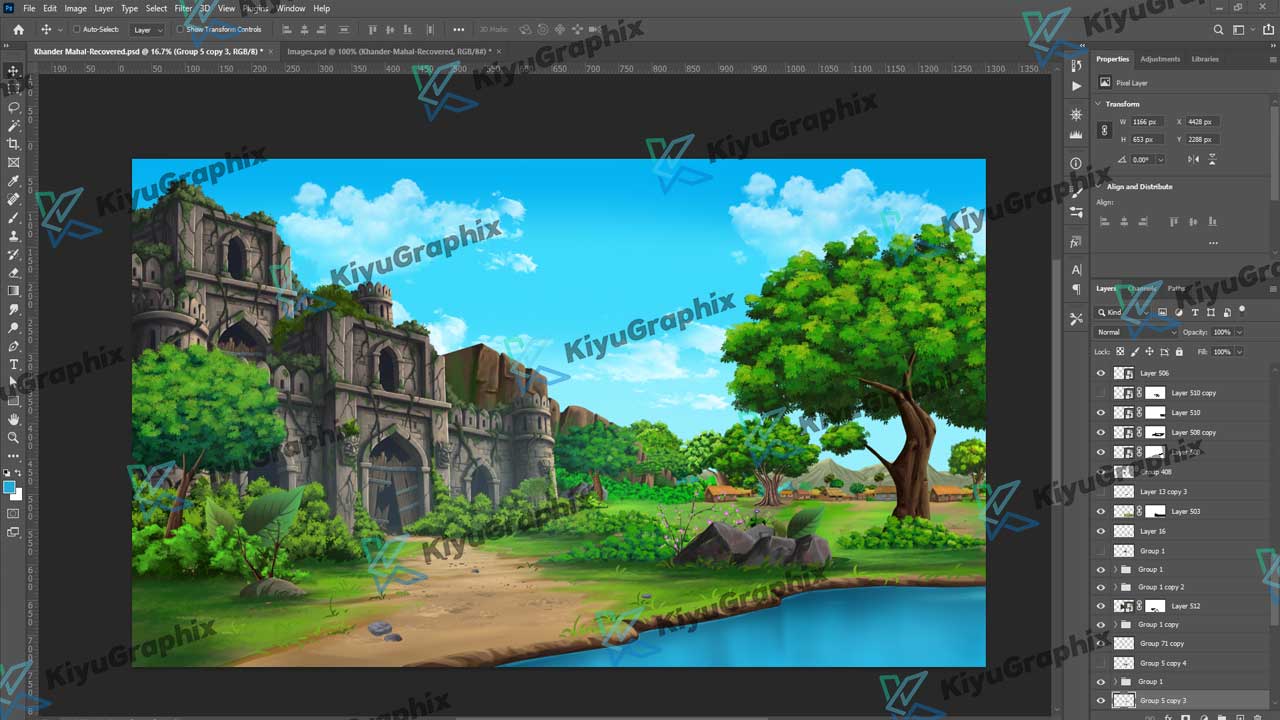The image size is (1280, 720).
Task: Click the foreground blue color swatch
Action: (10, 487)
